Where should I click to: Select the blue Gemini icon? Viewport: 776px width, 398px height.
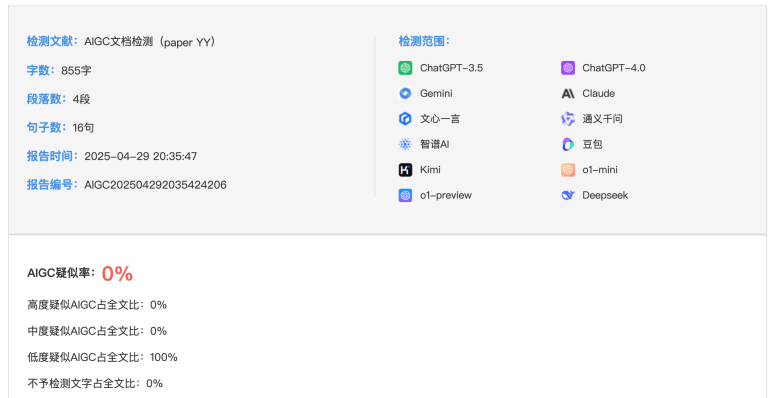[x=405, y=93]
